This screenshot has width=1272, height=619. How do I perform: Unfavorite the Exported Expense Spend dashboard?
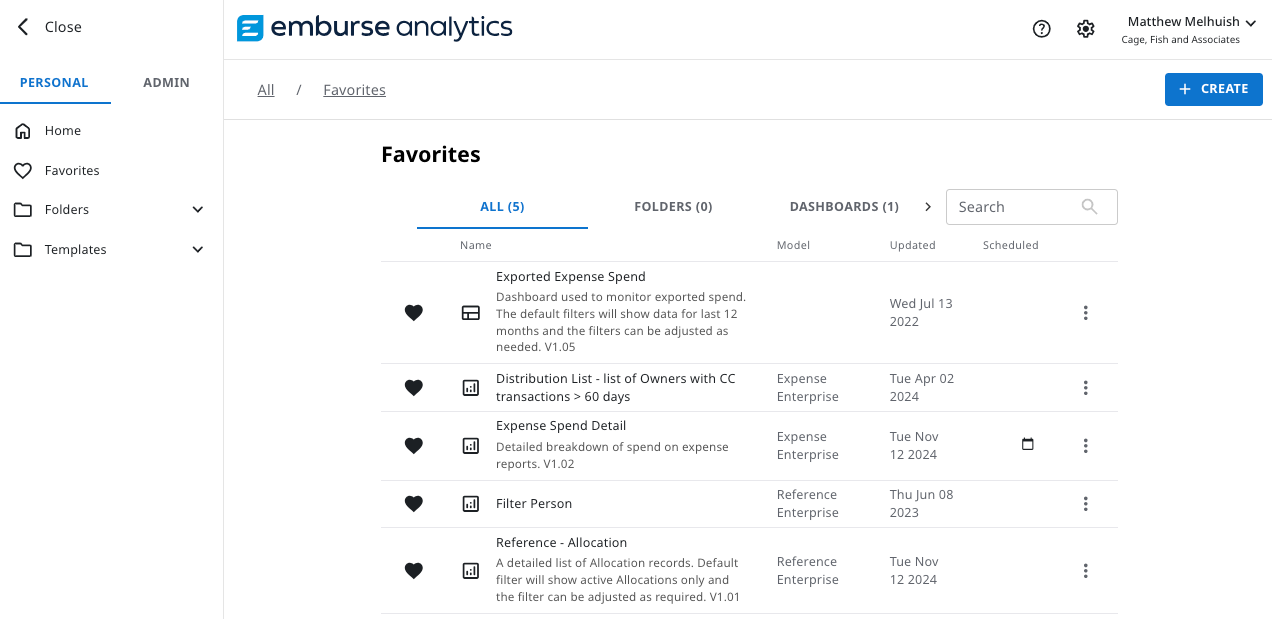pos(413,312)
